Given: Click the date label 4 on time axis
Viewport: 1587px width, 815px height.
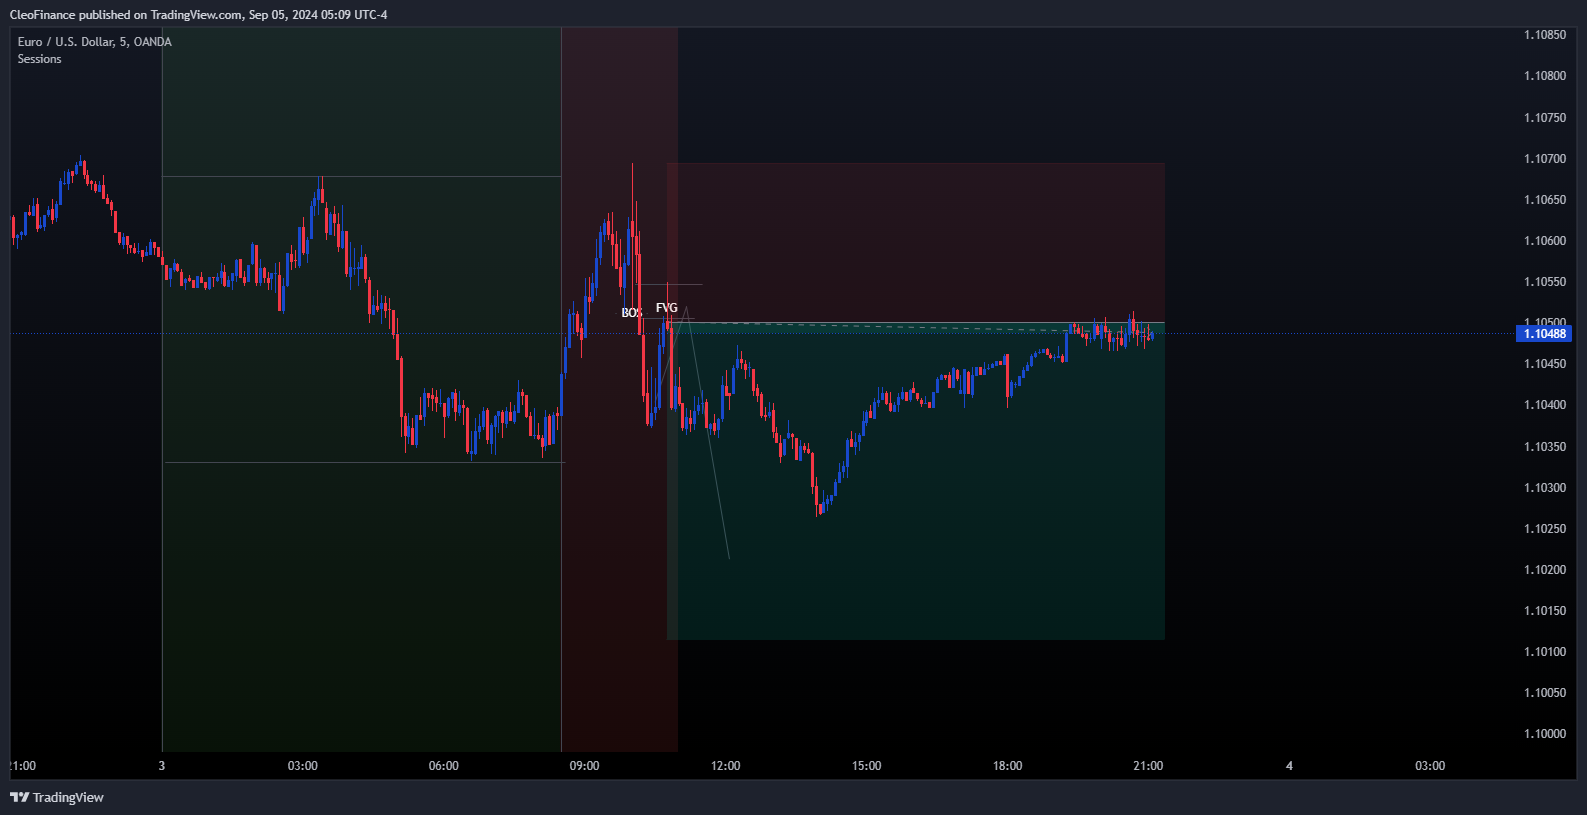Looking at the screenshot, I should (1289, 766).
